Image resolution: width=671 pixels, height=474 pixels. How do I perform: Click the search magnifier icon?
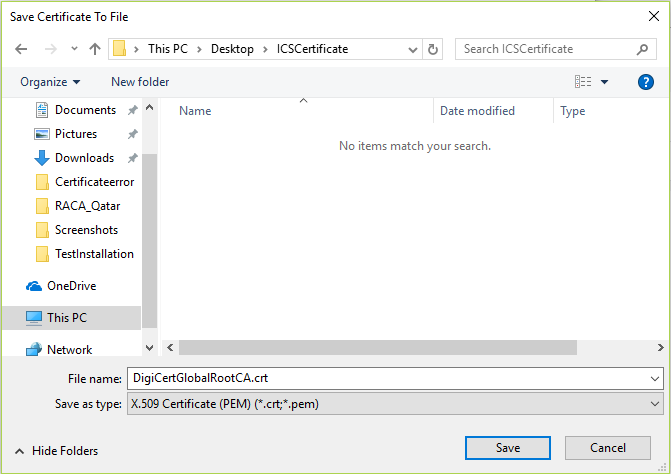click(x=642, y=49)
